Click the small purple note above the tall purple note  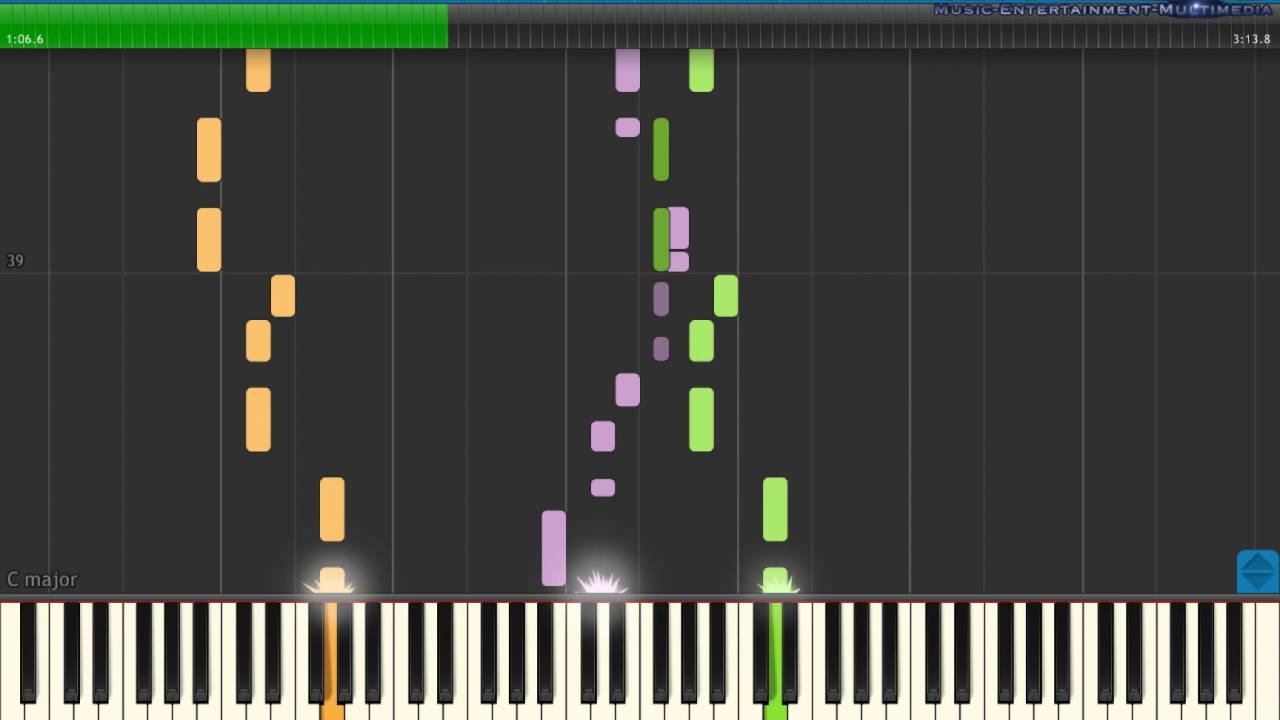pos(603,488)
